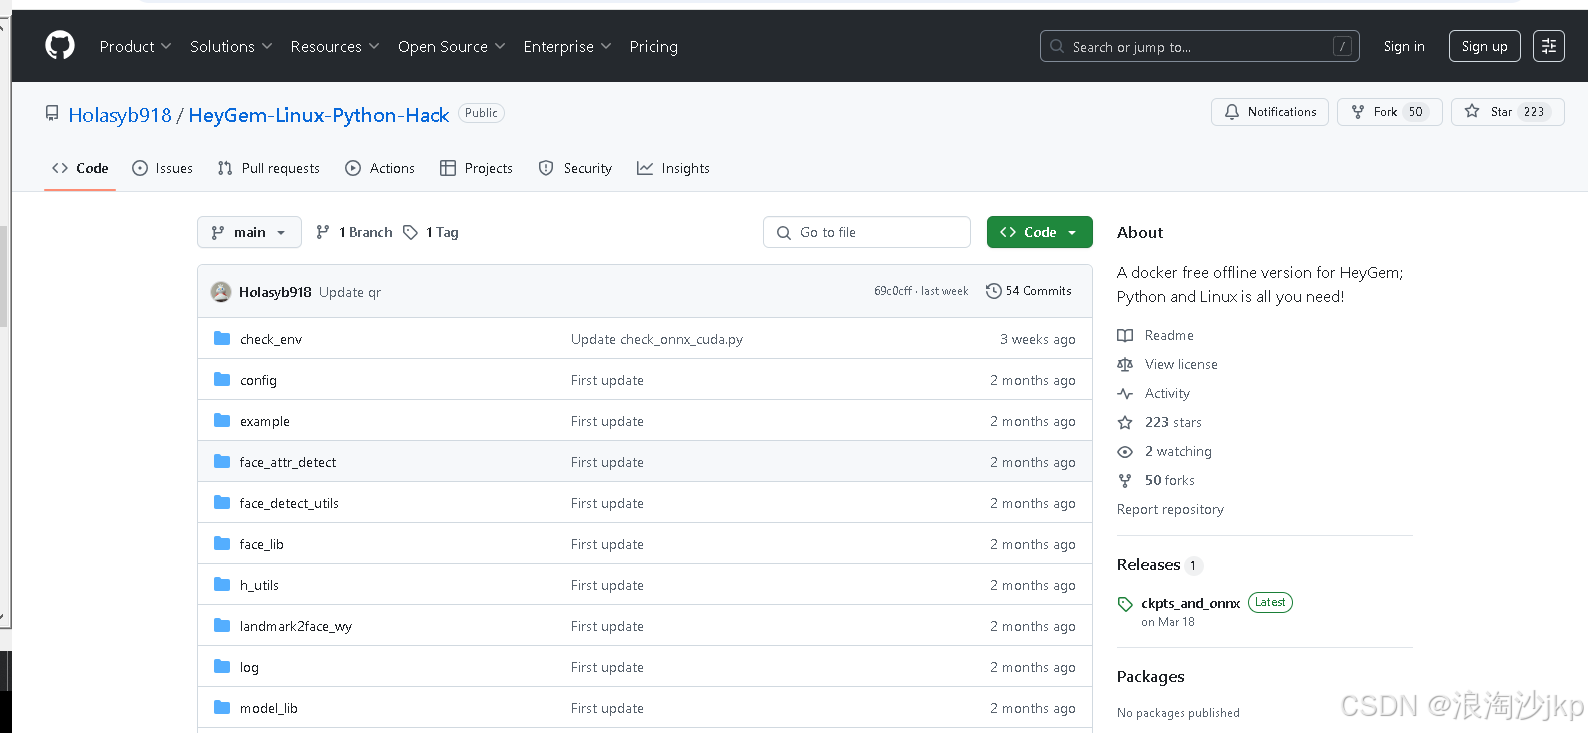Click the example folder icon

222,421
